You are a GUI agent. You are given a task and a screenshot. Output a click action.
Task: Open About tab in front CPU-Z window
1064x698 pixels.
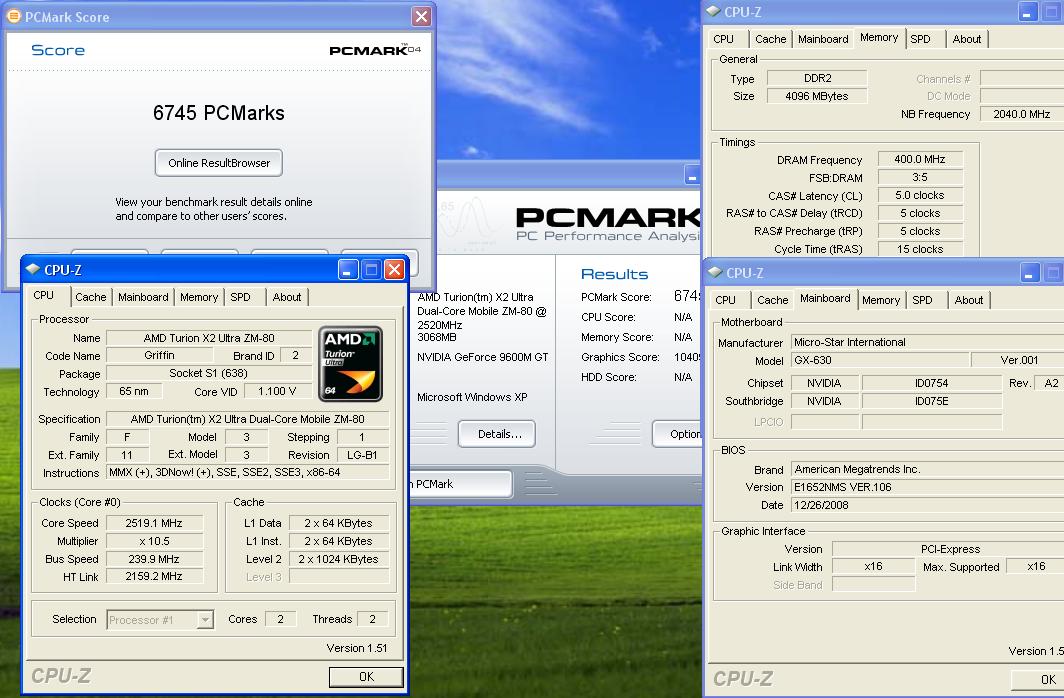[287, 297]
